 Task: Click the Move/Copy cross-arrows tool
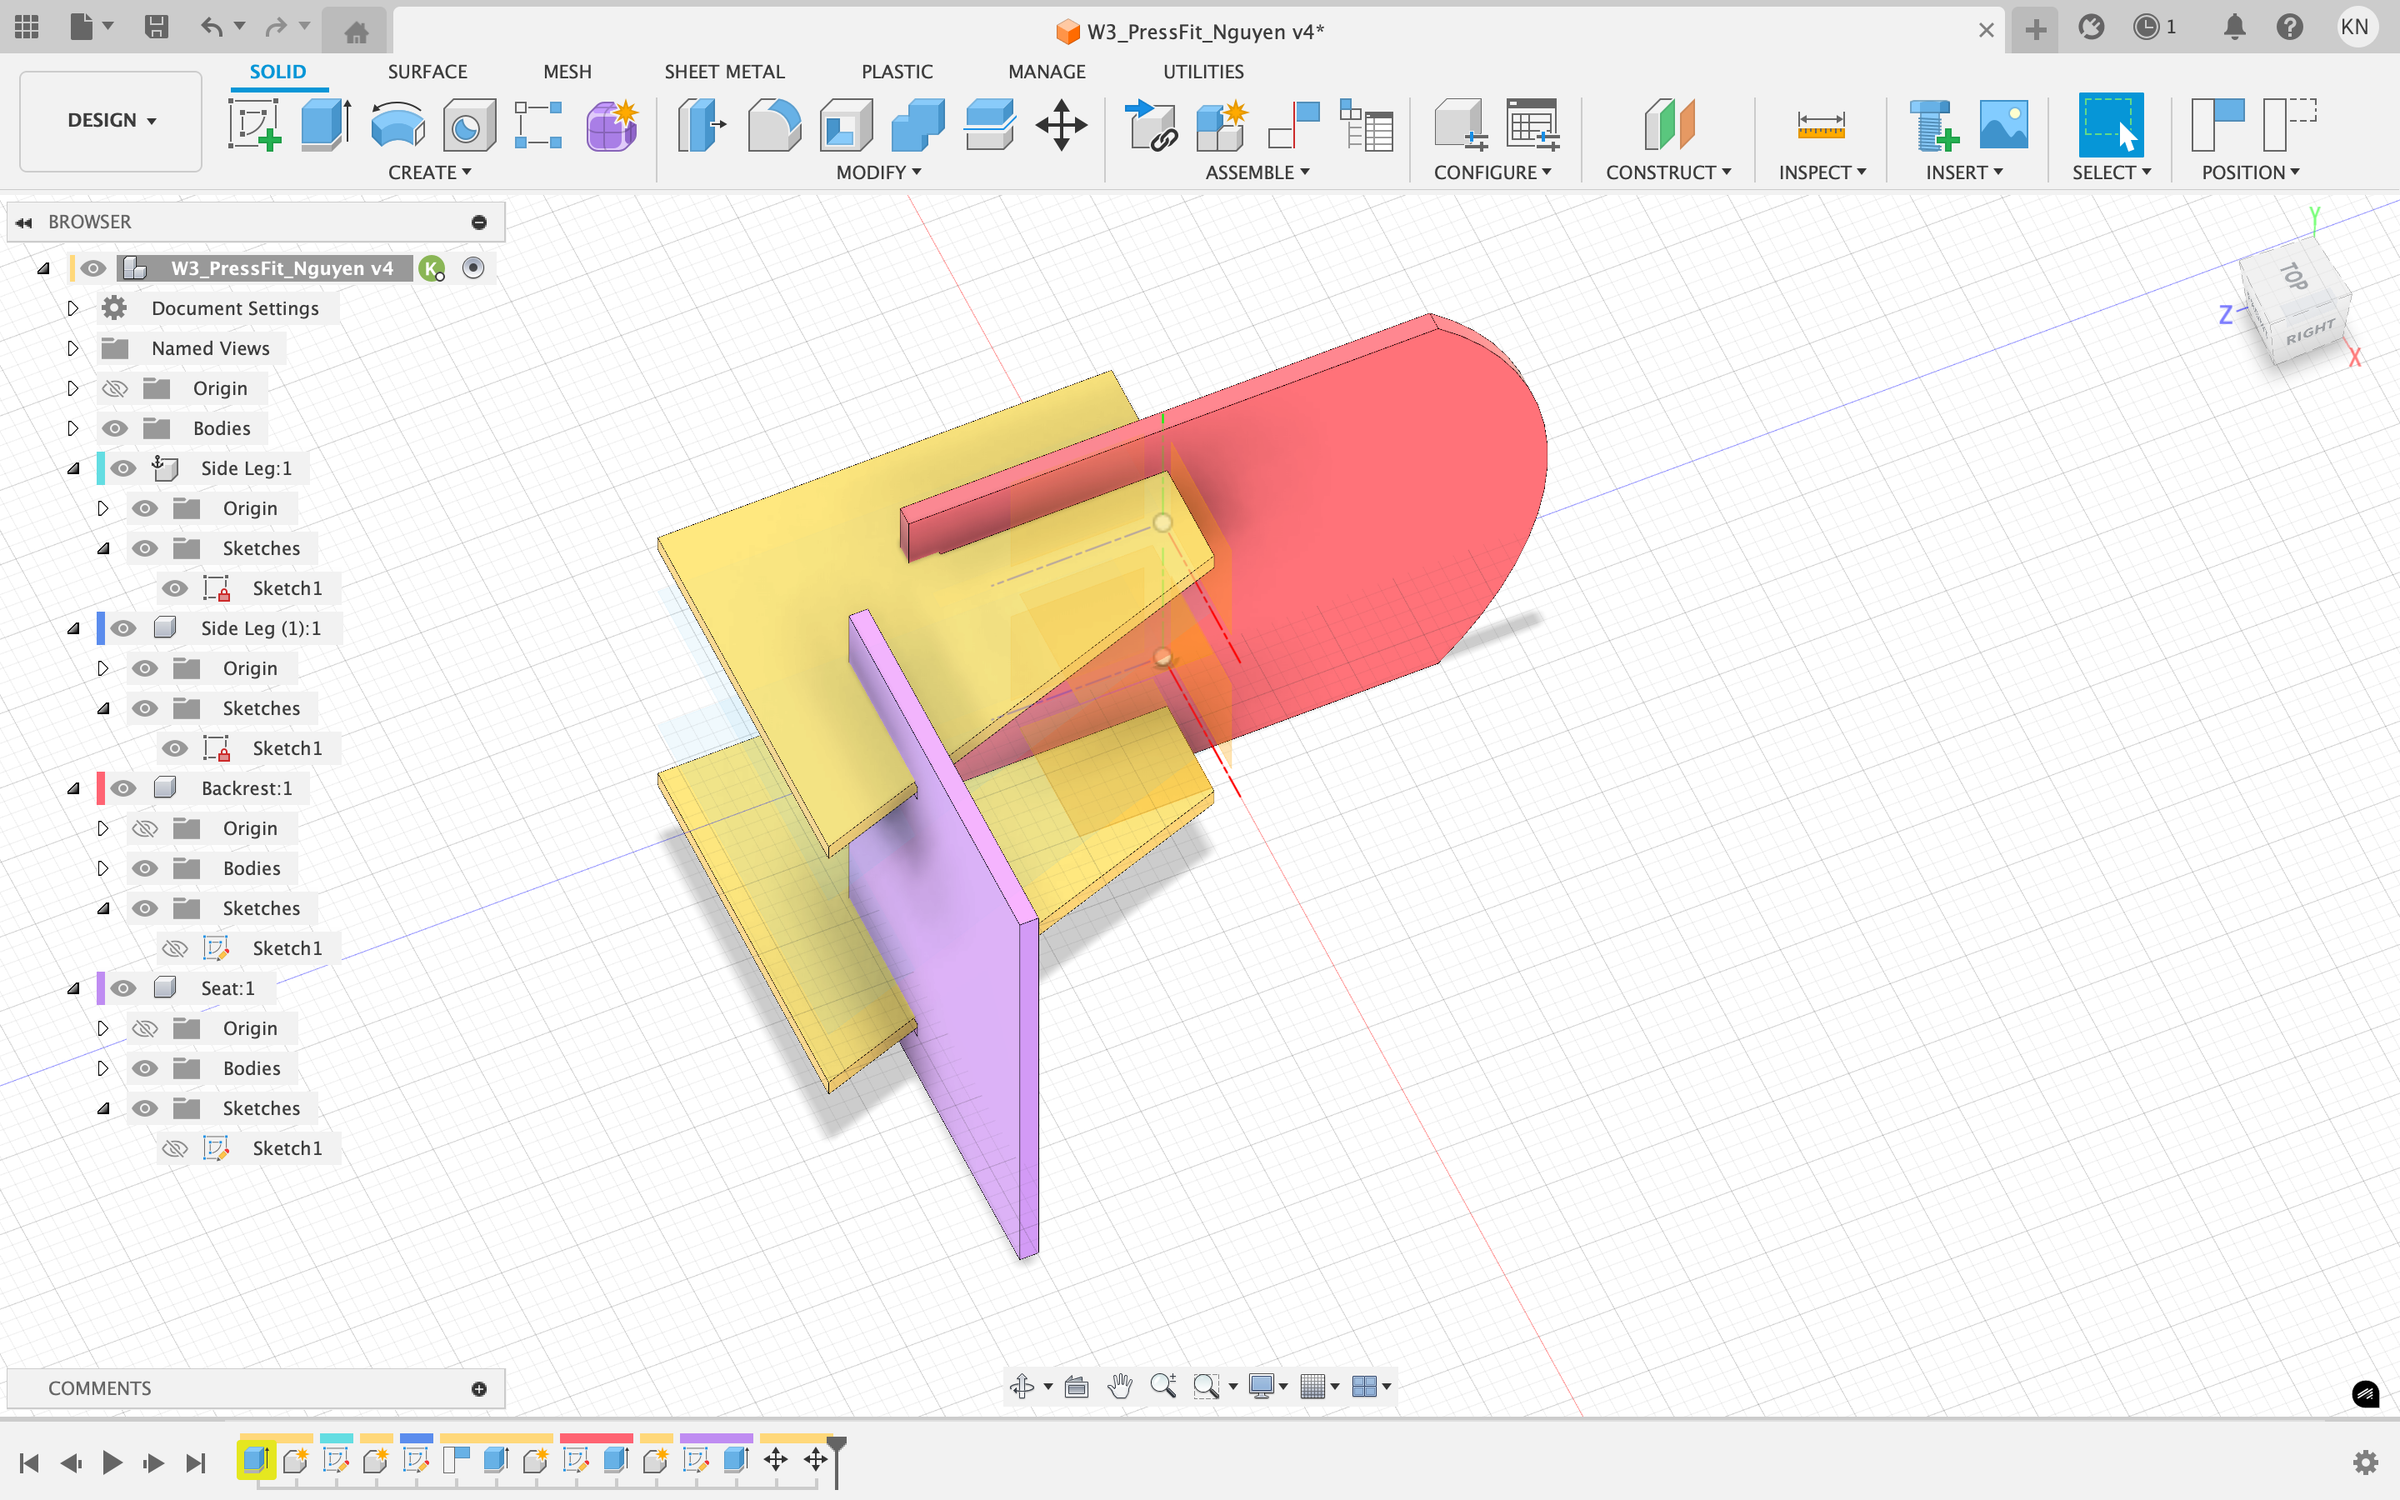click(1061, 125)
